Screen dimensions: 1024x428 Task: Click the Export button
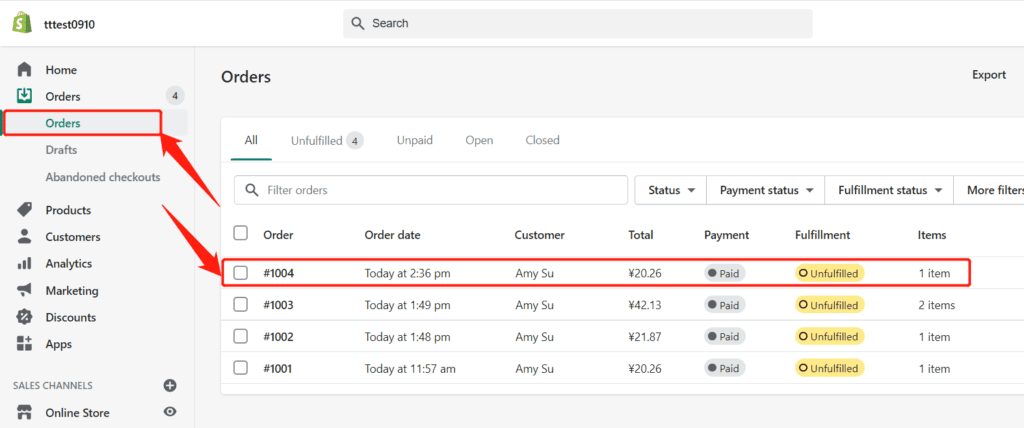[x=988, y=75]
